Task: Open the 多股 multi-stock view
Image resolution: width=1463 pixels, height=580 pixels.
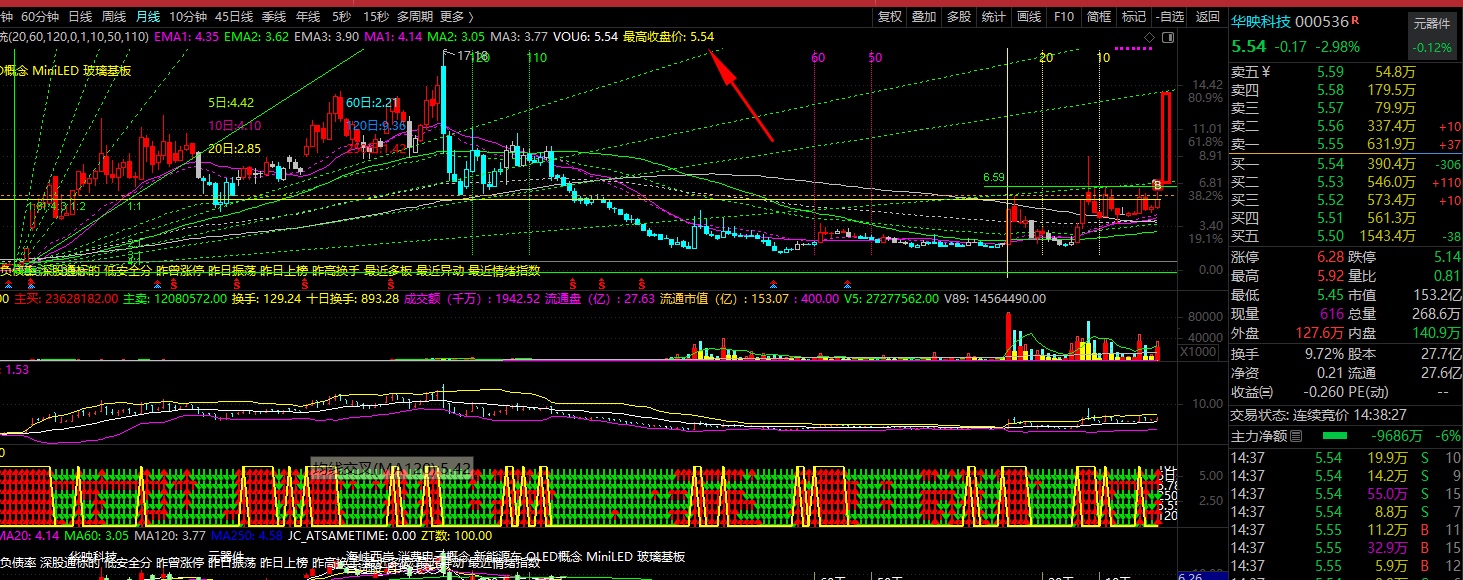Action: (959, 16)
